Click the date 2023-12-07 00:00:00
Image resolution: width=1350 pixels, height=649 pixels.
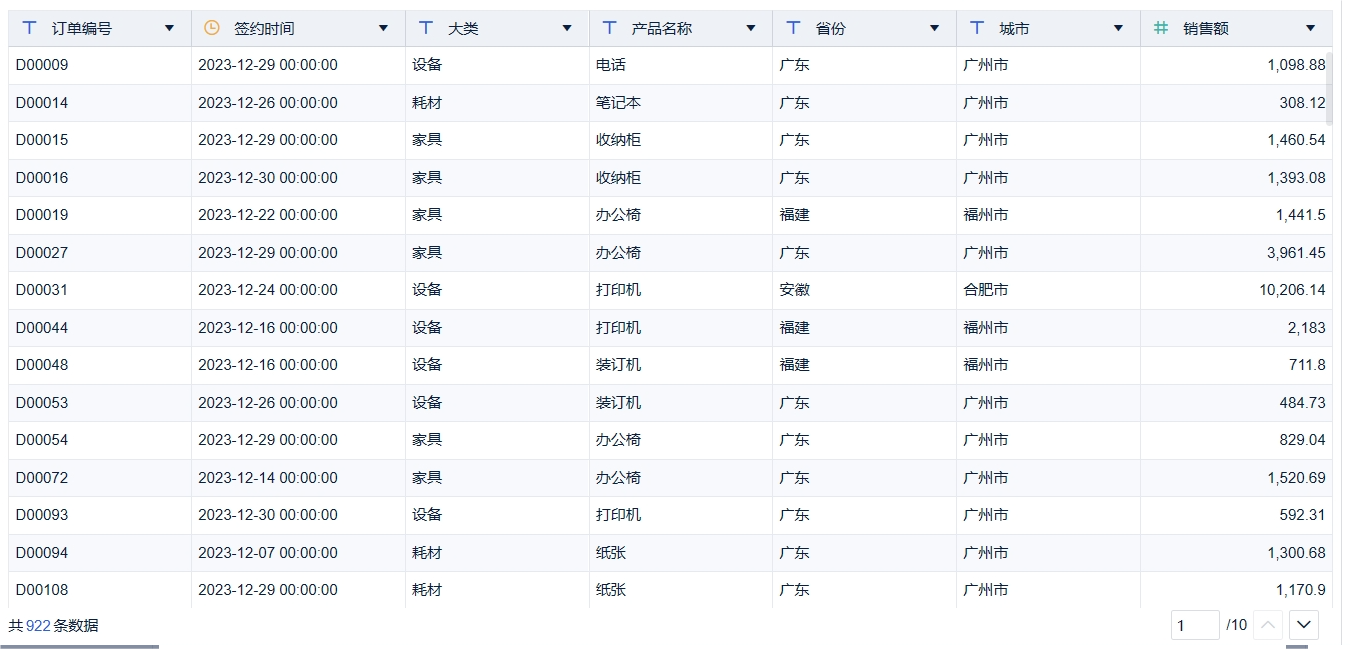[268, 553]
